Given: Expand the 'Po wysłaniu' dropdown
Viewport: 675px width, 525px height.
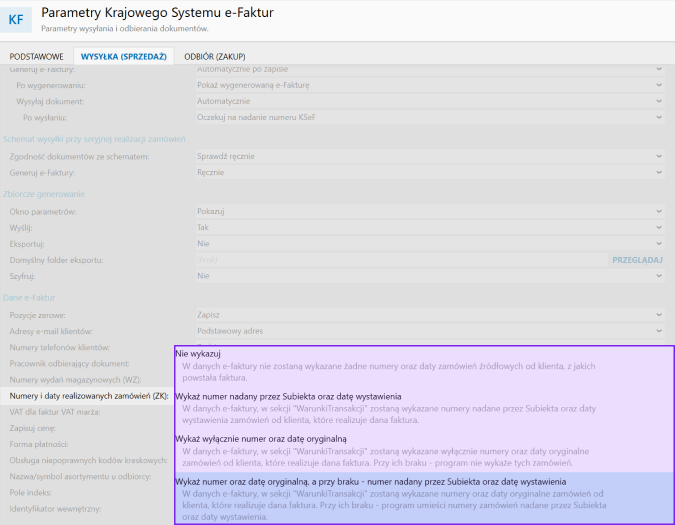Looking at the screenshot, I should click(430, 117).
